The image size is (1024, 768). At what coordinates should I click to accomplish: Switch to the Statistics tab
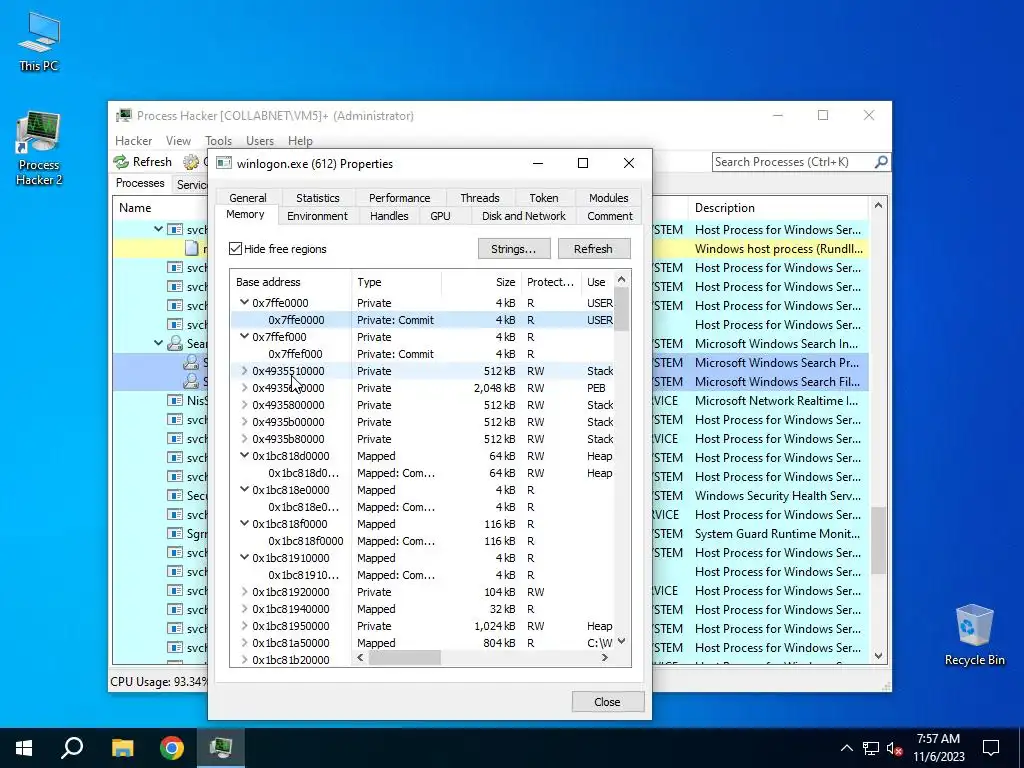click(x=317, y=198)
